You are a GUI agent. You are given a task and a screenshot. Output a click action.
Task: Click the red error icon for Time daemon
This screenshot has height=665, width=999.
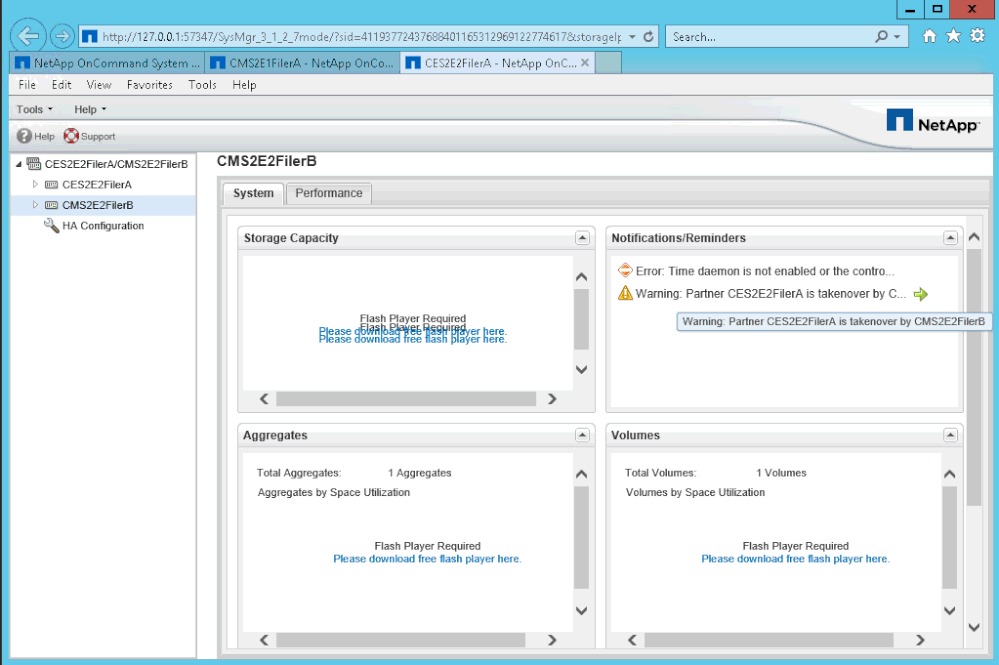tap(625, 271)
